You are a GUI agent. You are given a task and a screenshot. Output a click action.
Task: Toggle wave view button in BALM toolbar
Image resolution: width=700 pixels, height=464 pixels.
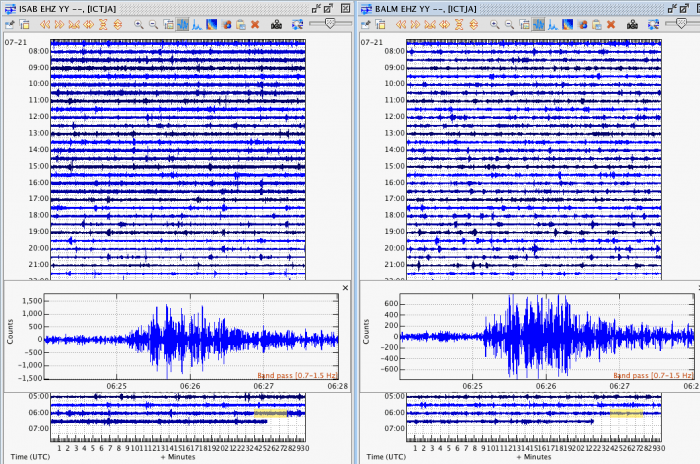click(538, 25)
